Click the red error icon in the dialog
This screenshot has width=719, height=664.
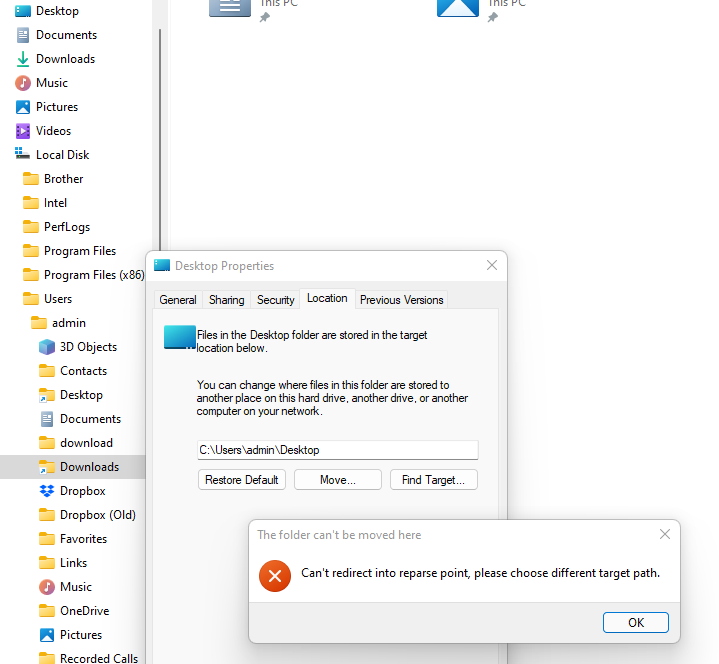click(275, 576)
